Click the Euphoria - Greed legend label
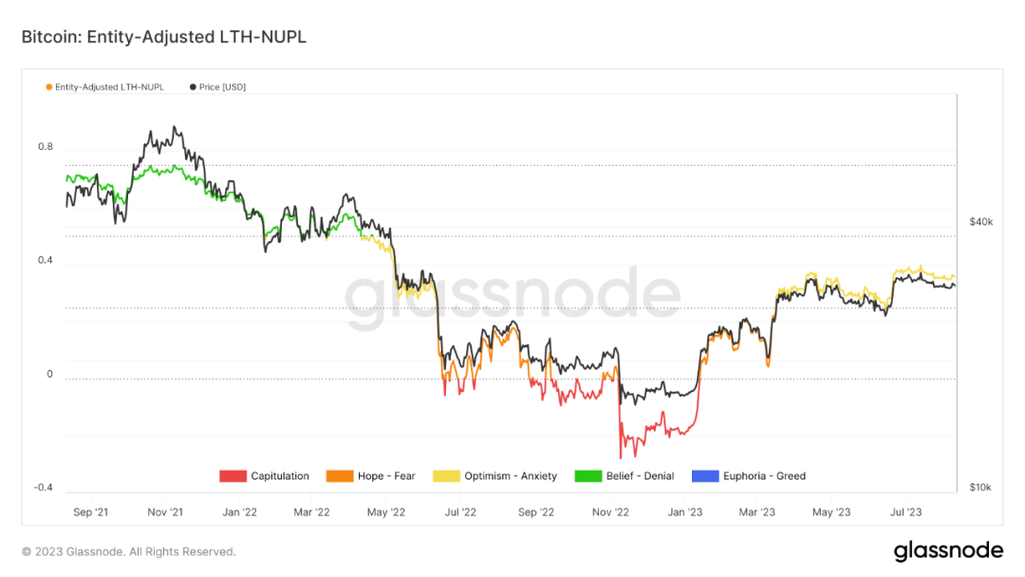 (764, 476)
